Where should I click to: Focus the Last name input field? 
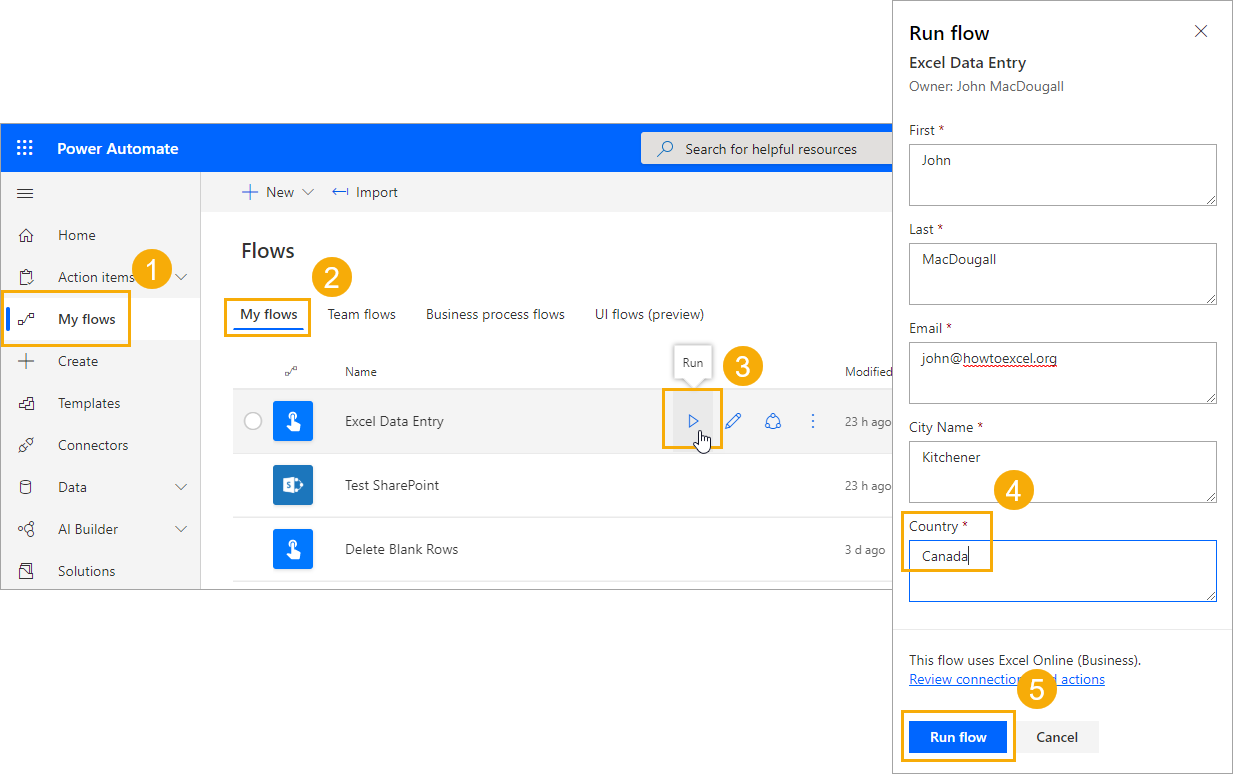pyautogui.click(x=1063, y=274)
